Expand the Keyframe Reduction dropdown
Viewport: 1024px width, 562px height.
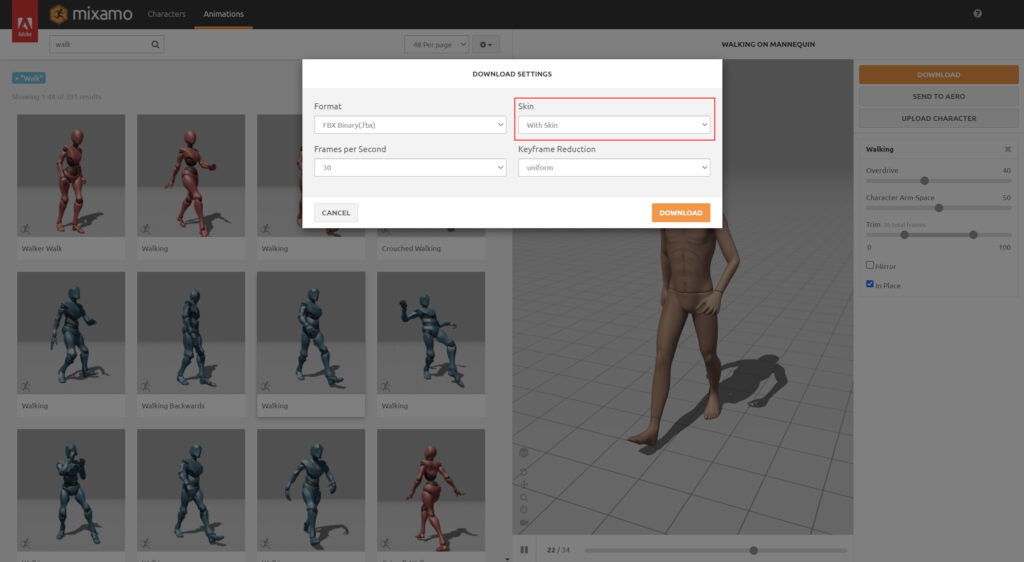(x=614, y=168)
